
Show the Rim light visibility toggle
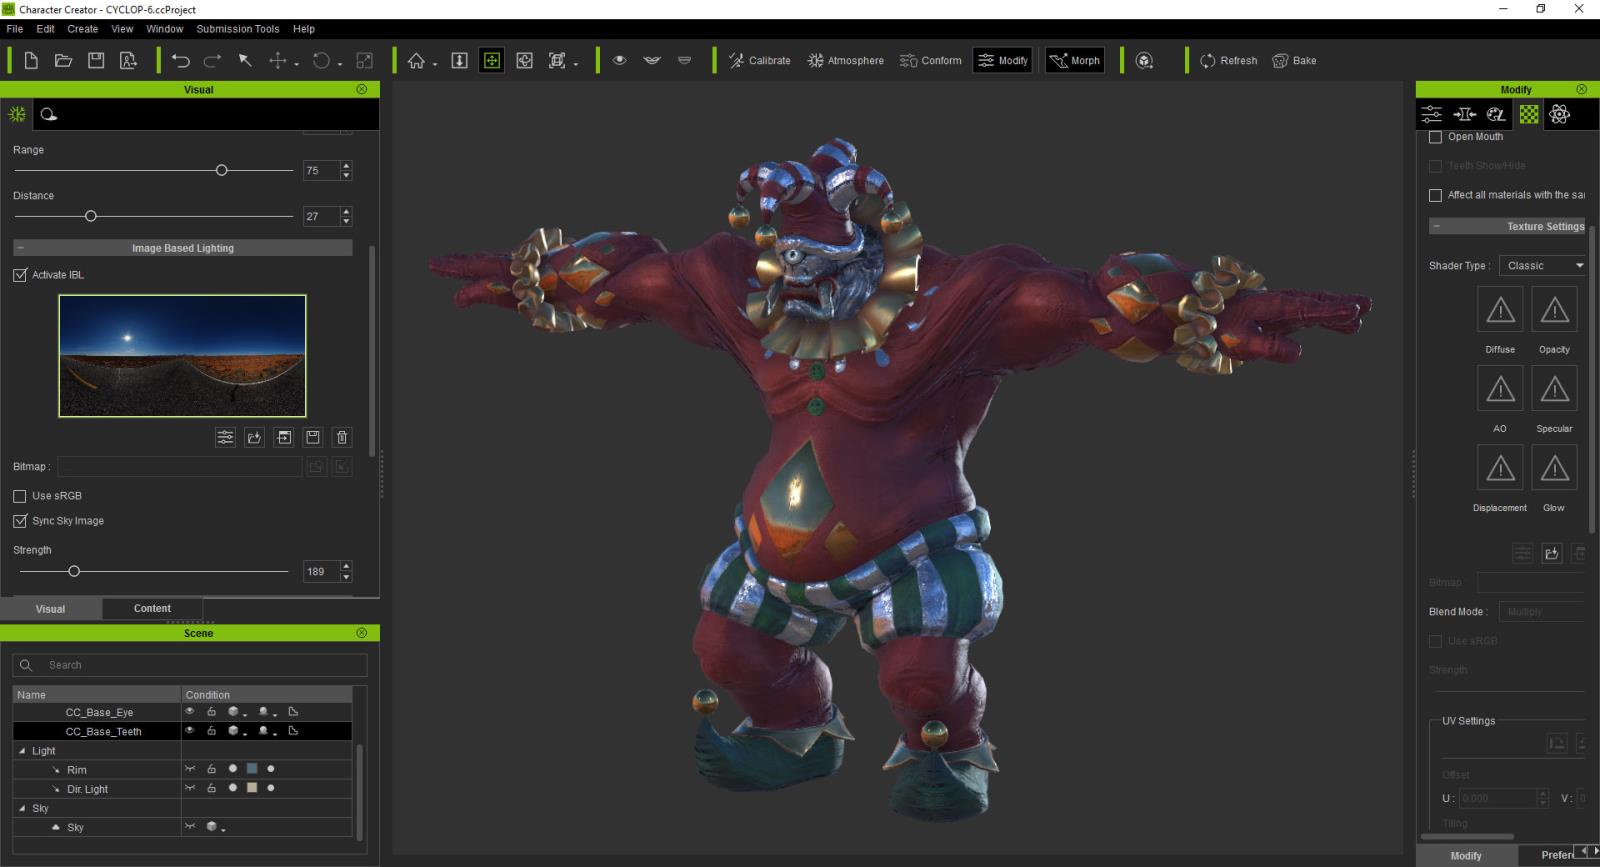[189, 769]
